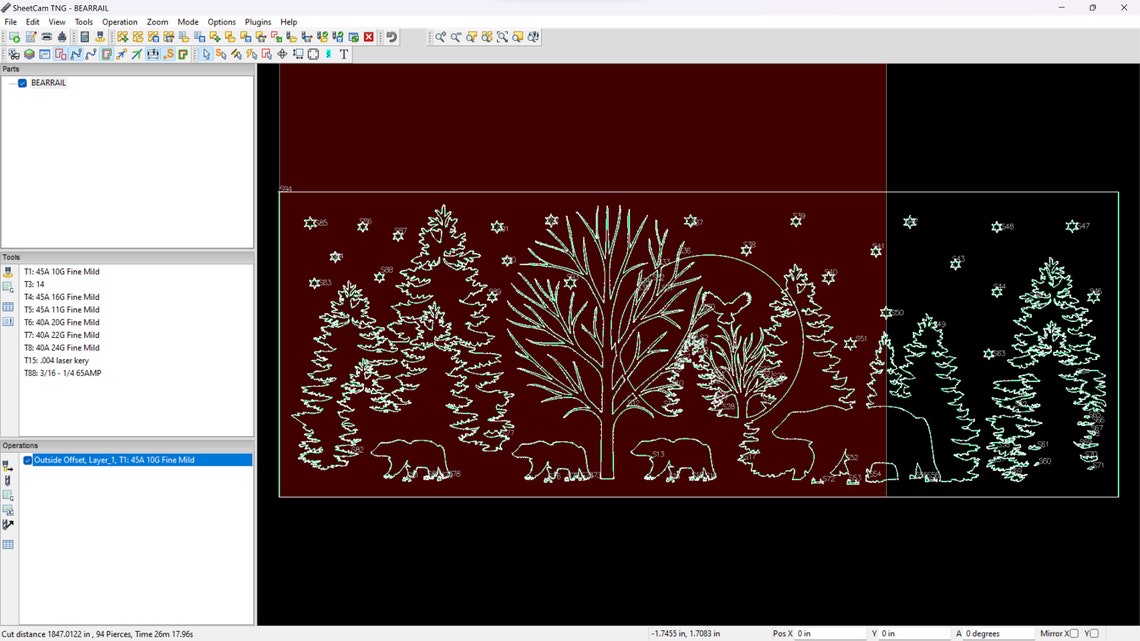Select the arrow selection tool
This screenshot has width=1140, height=641.
(207, 54)
